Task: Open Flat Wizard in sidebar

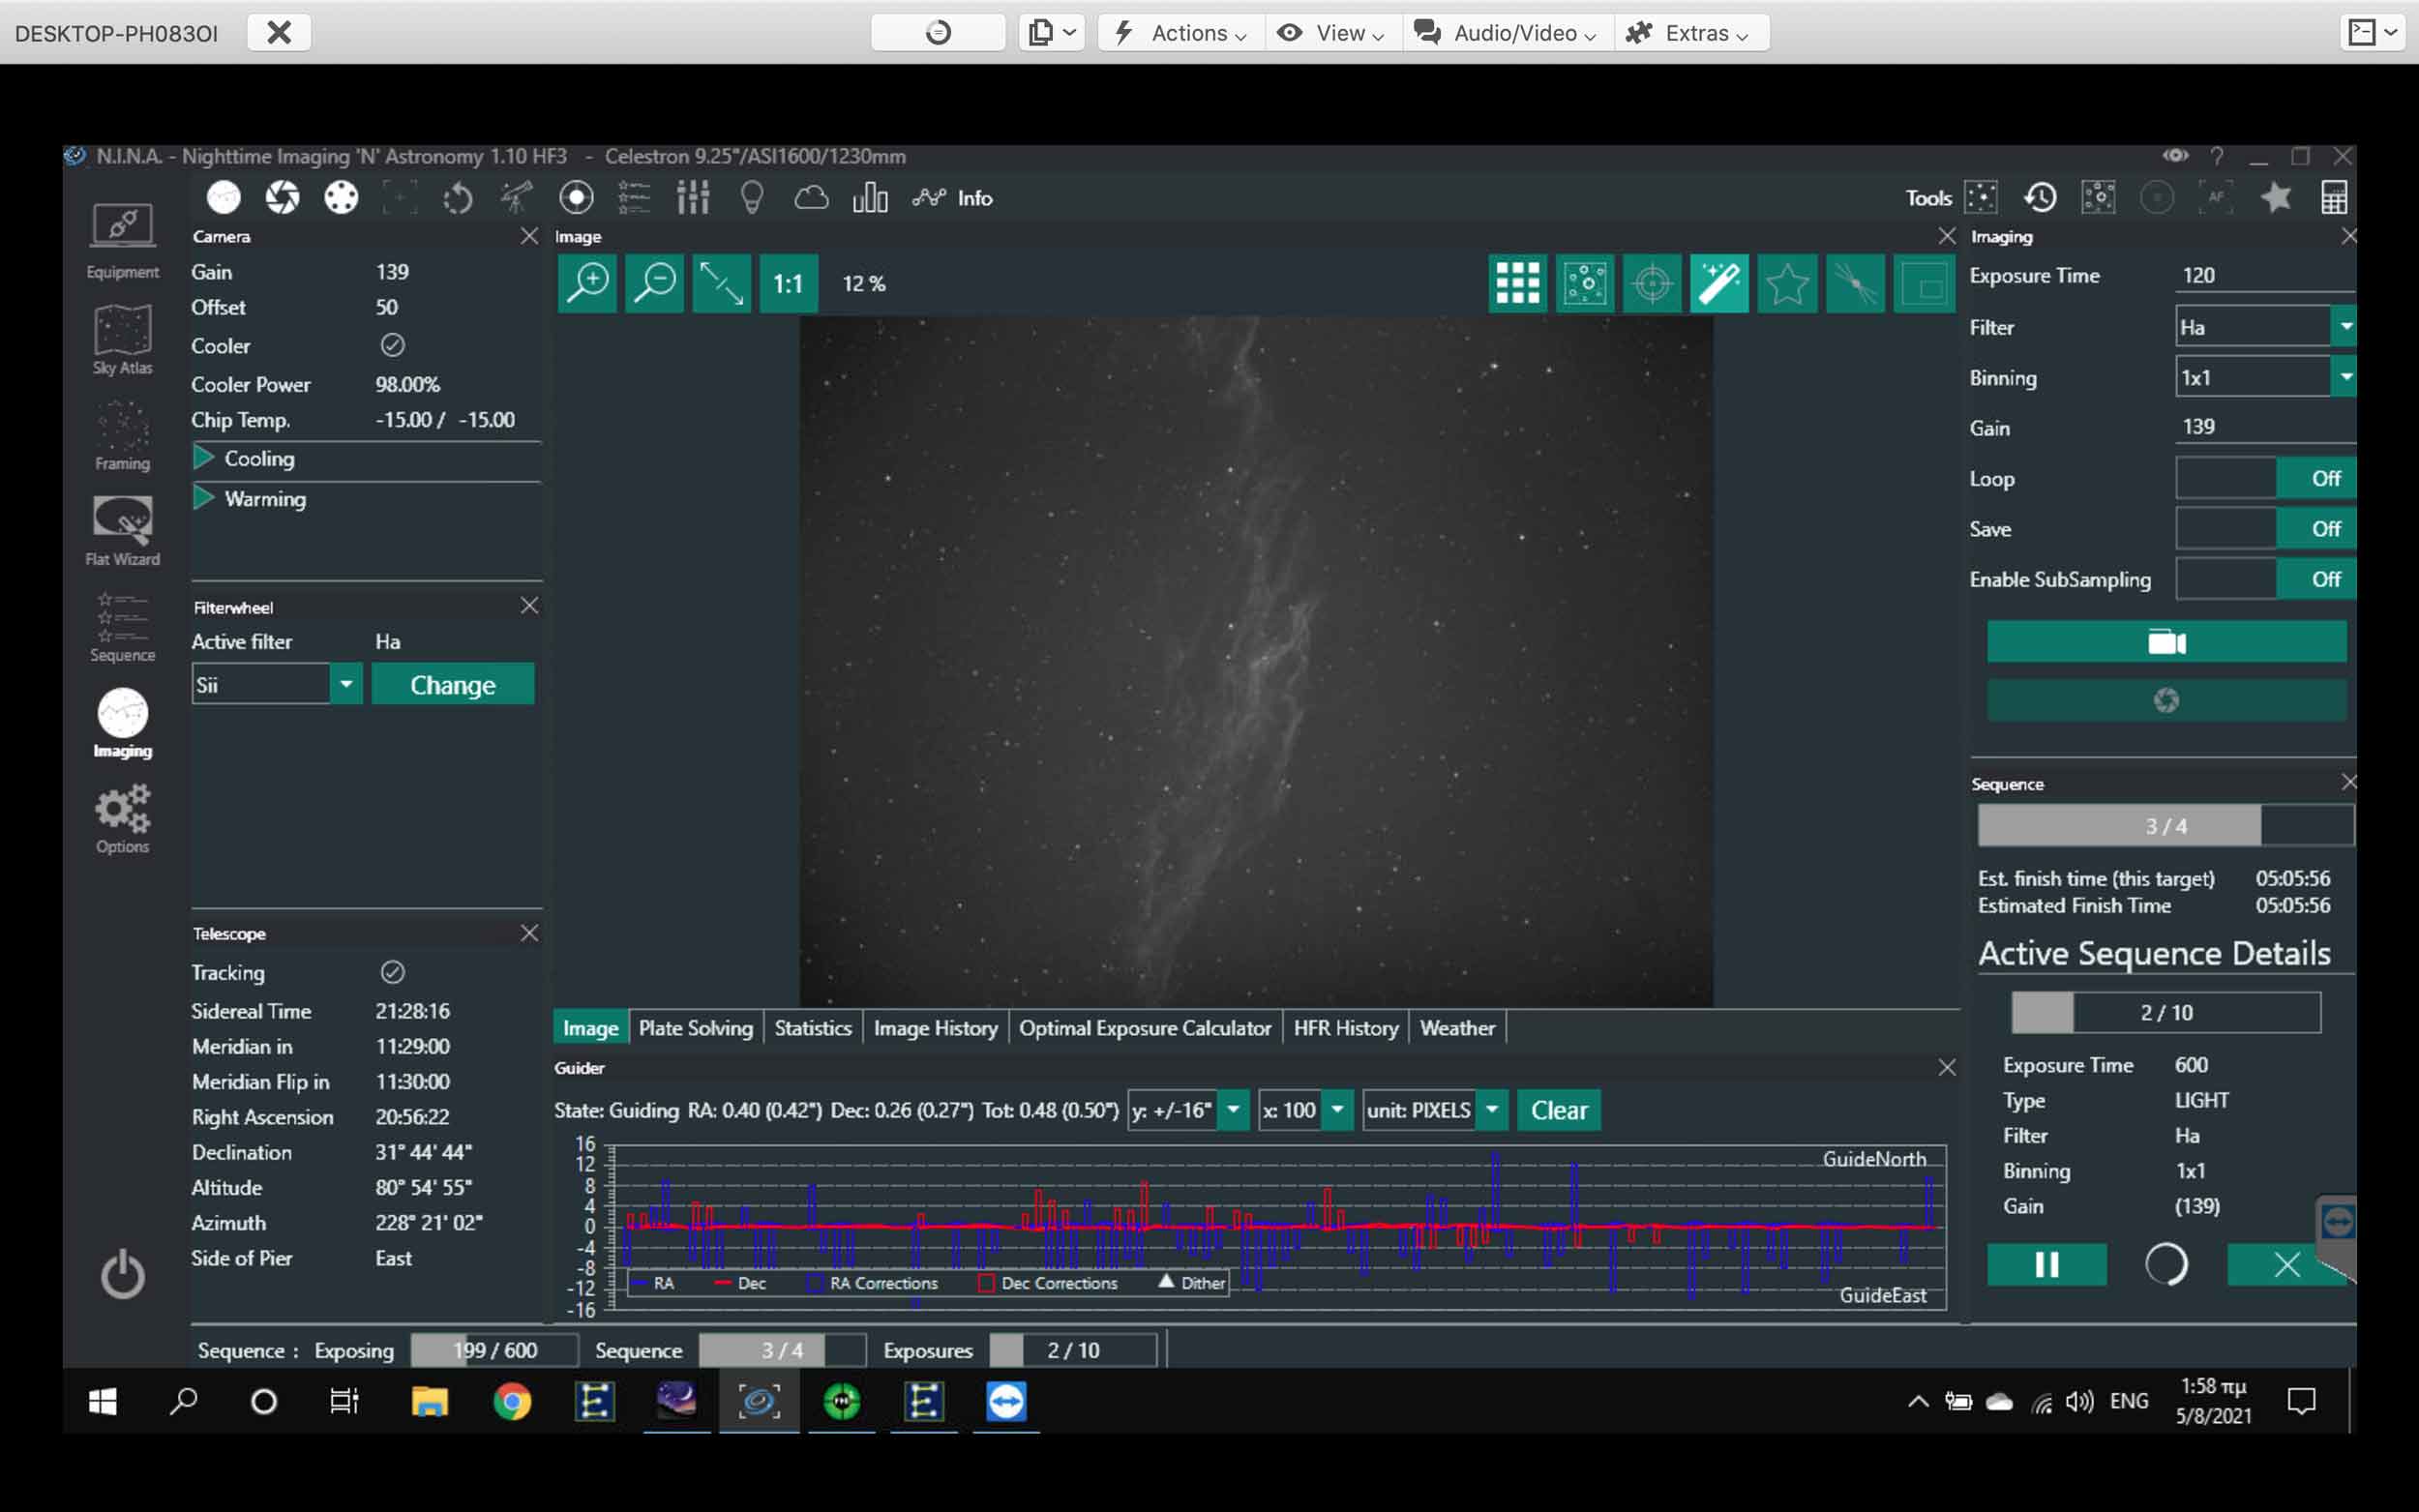Action: click(122, 531)
